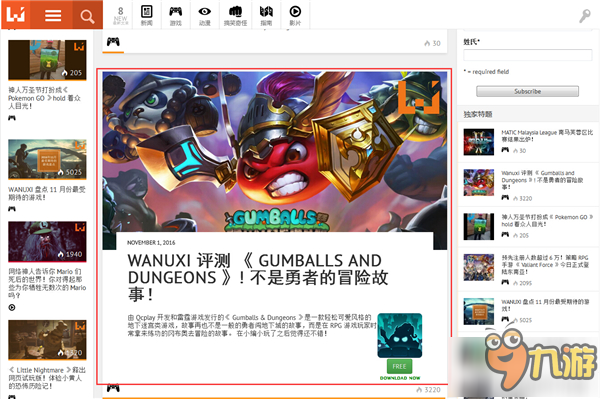Image resolution: width=600 pixels, height=399 pixels.
Task: Open the Gumballs hero banner image
Action: click(275, 151)
